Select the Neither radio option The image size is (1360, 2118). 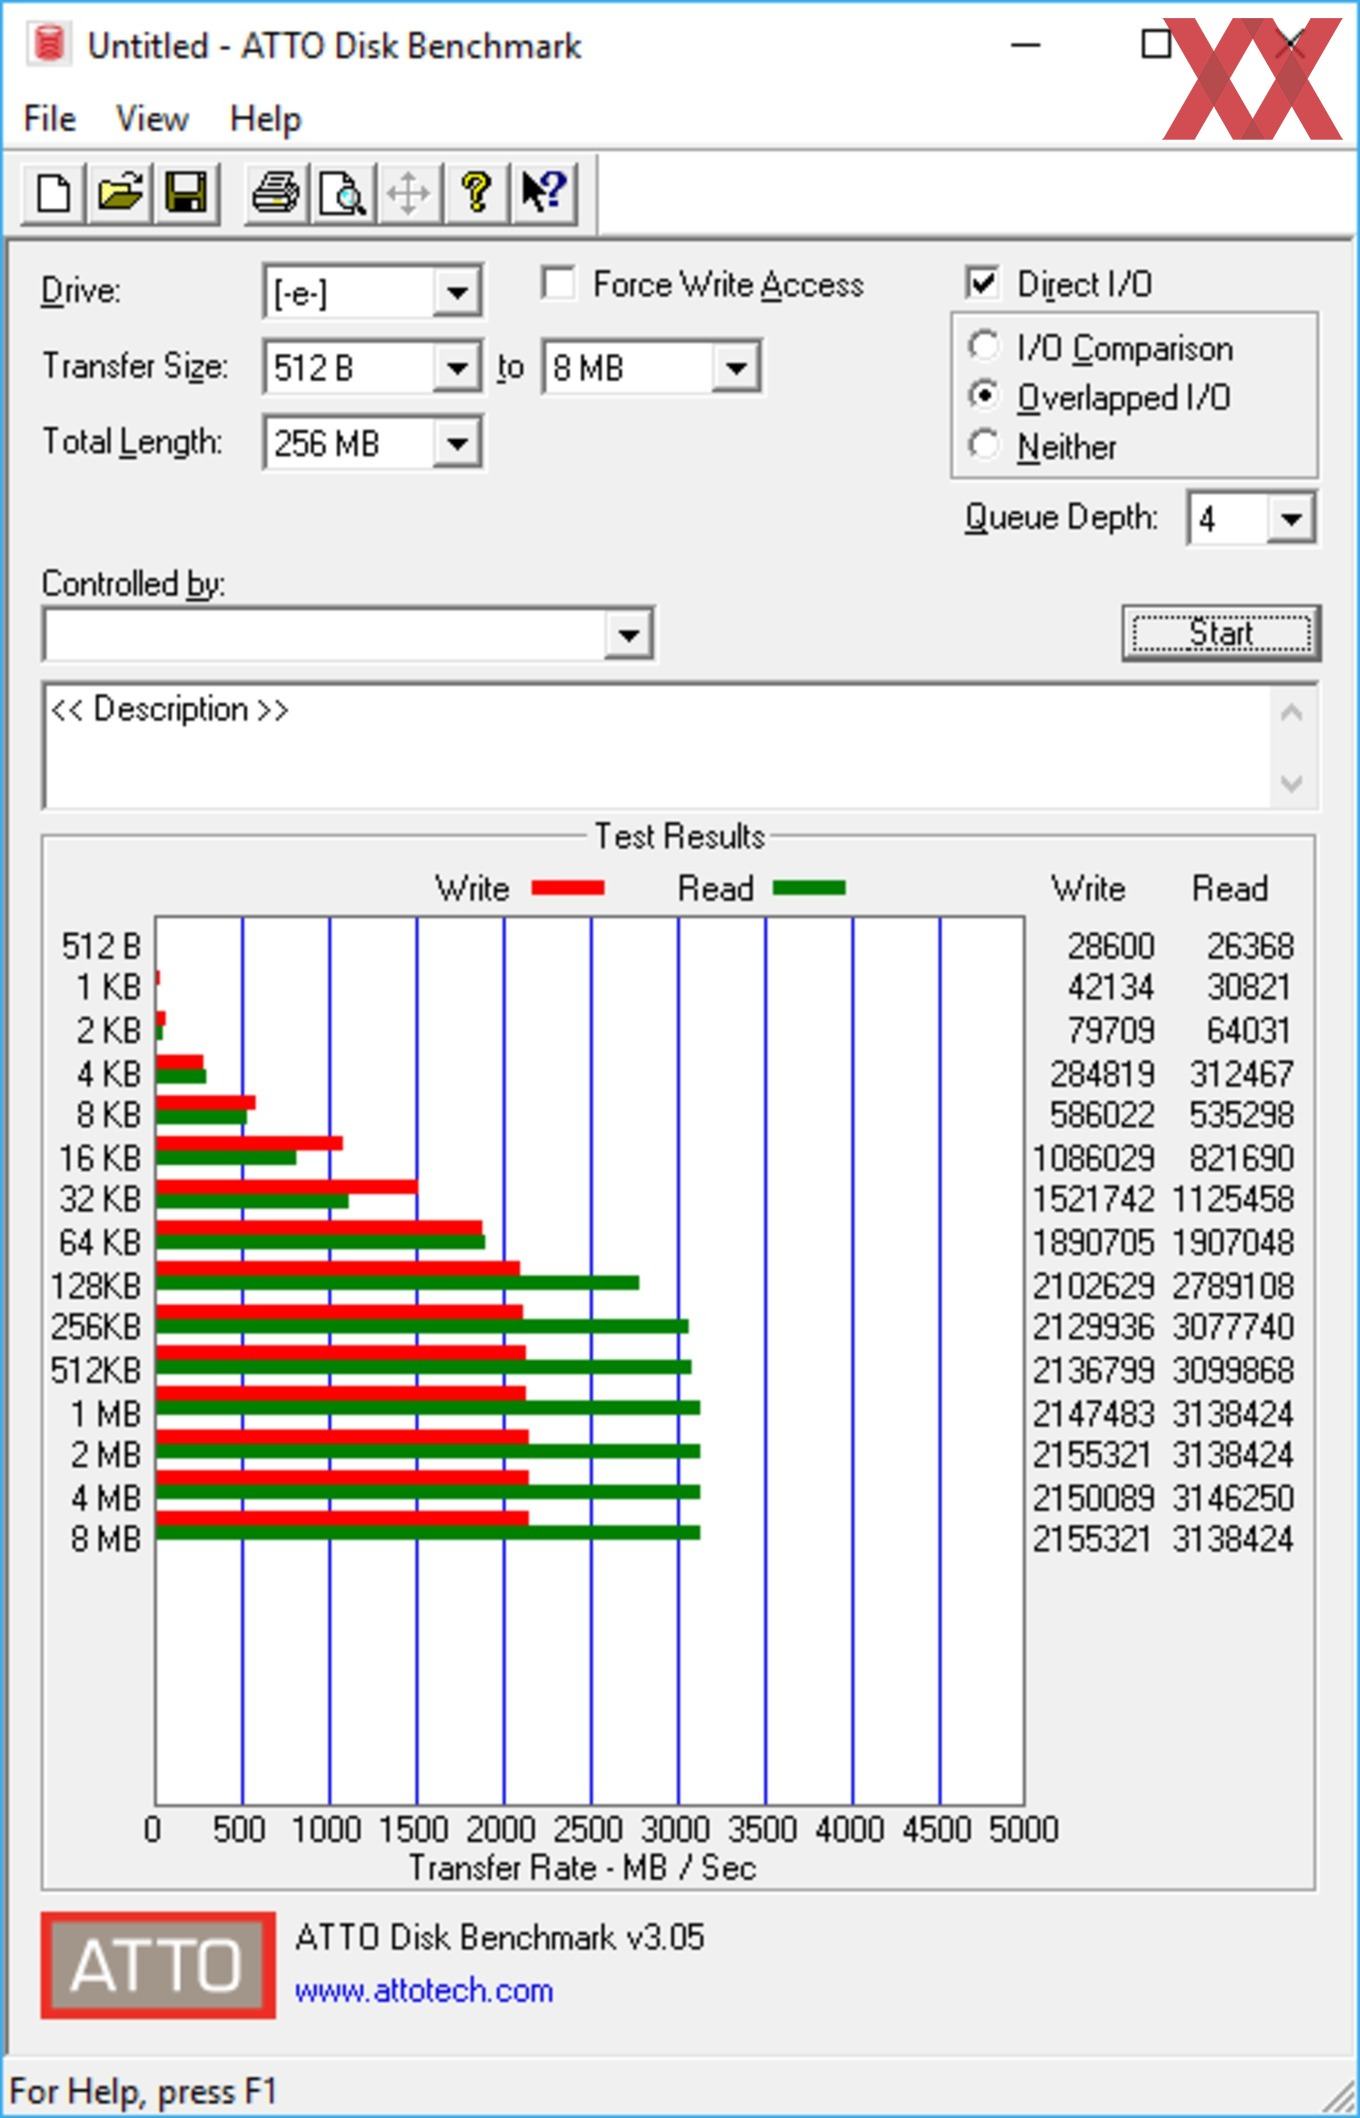point(984,445)
